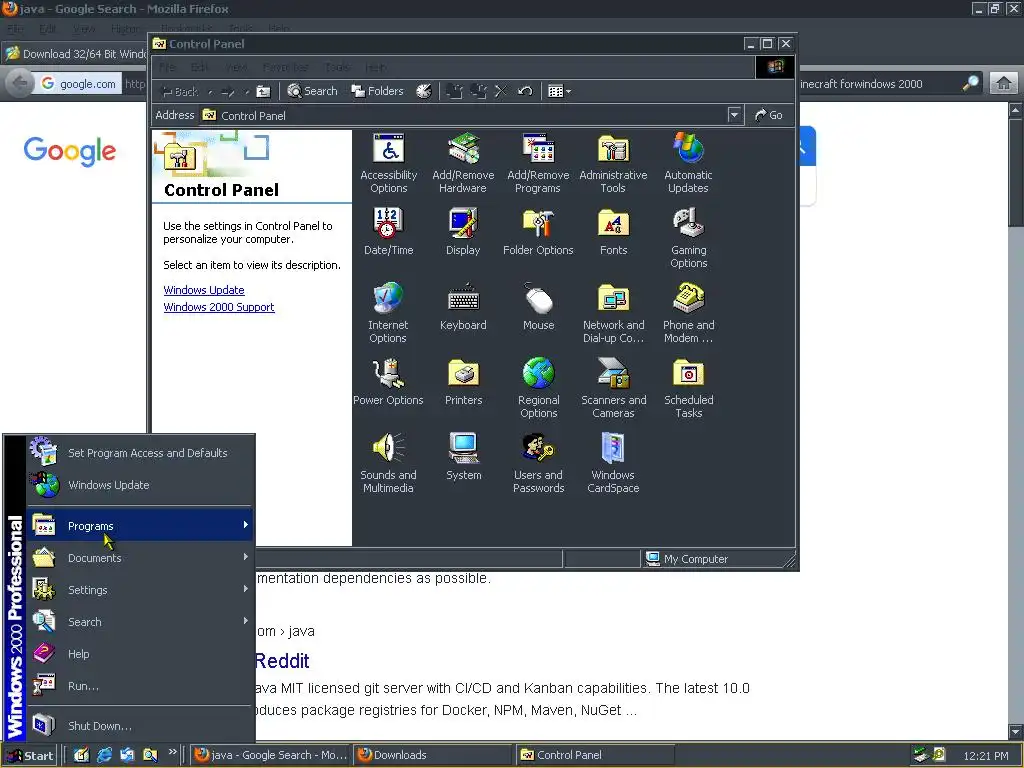Click the Delete toolbar icon
This screenshot has height=768, width=1024.
[x=501, y=91]
